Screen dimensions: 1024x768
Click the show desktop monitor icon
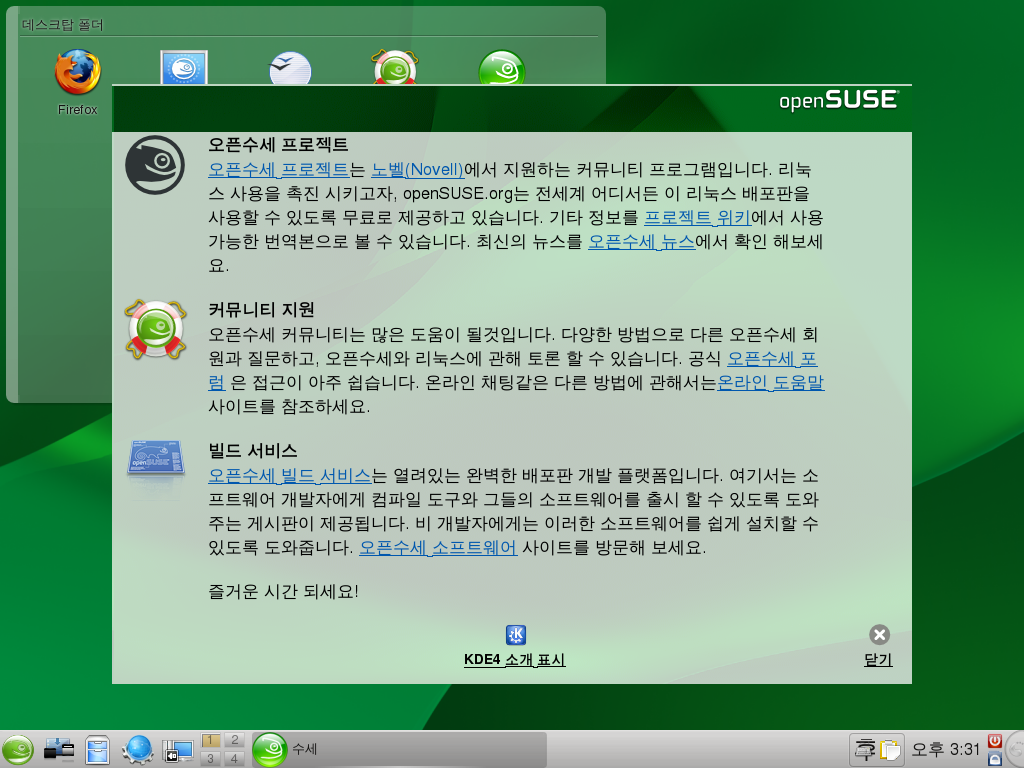click(177, 750)
